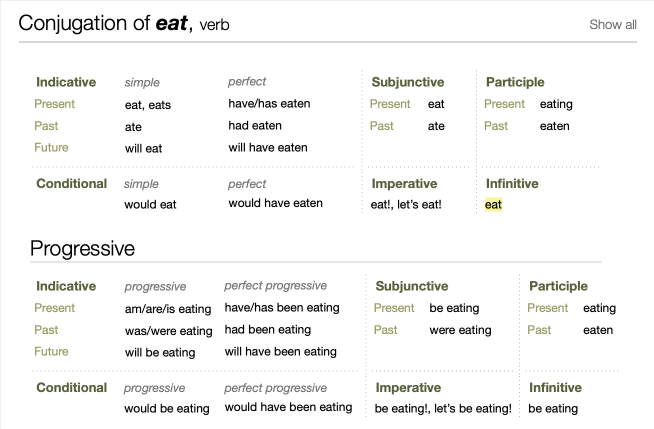The width and height of the screenshot is (654, 429).
Task: Click the Progressive section heading
Action: coord(82,248)
